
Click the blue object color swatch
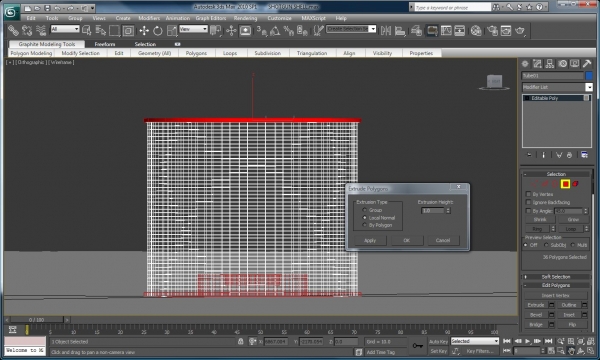point(589,76)
